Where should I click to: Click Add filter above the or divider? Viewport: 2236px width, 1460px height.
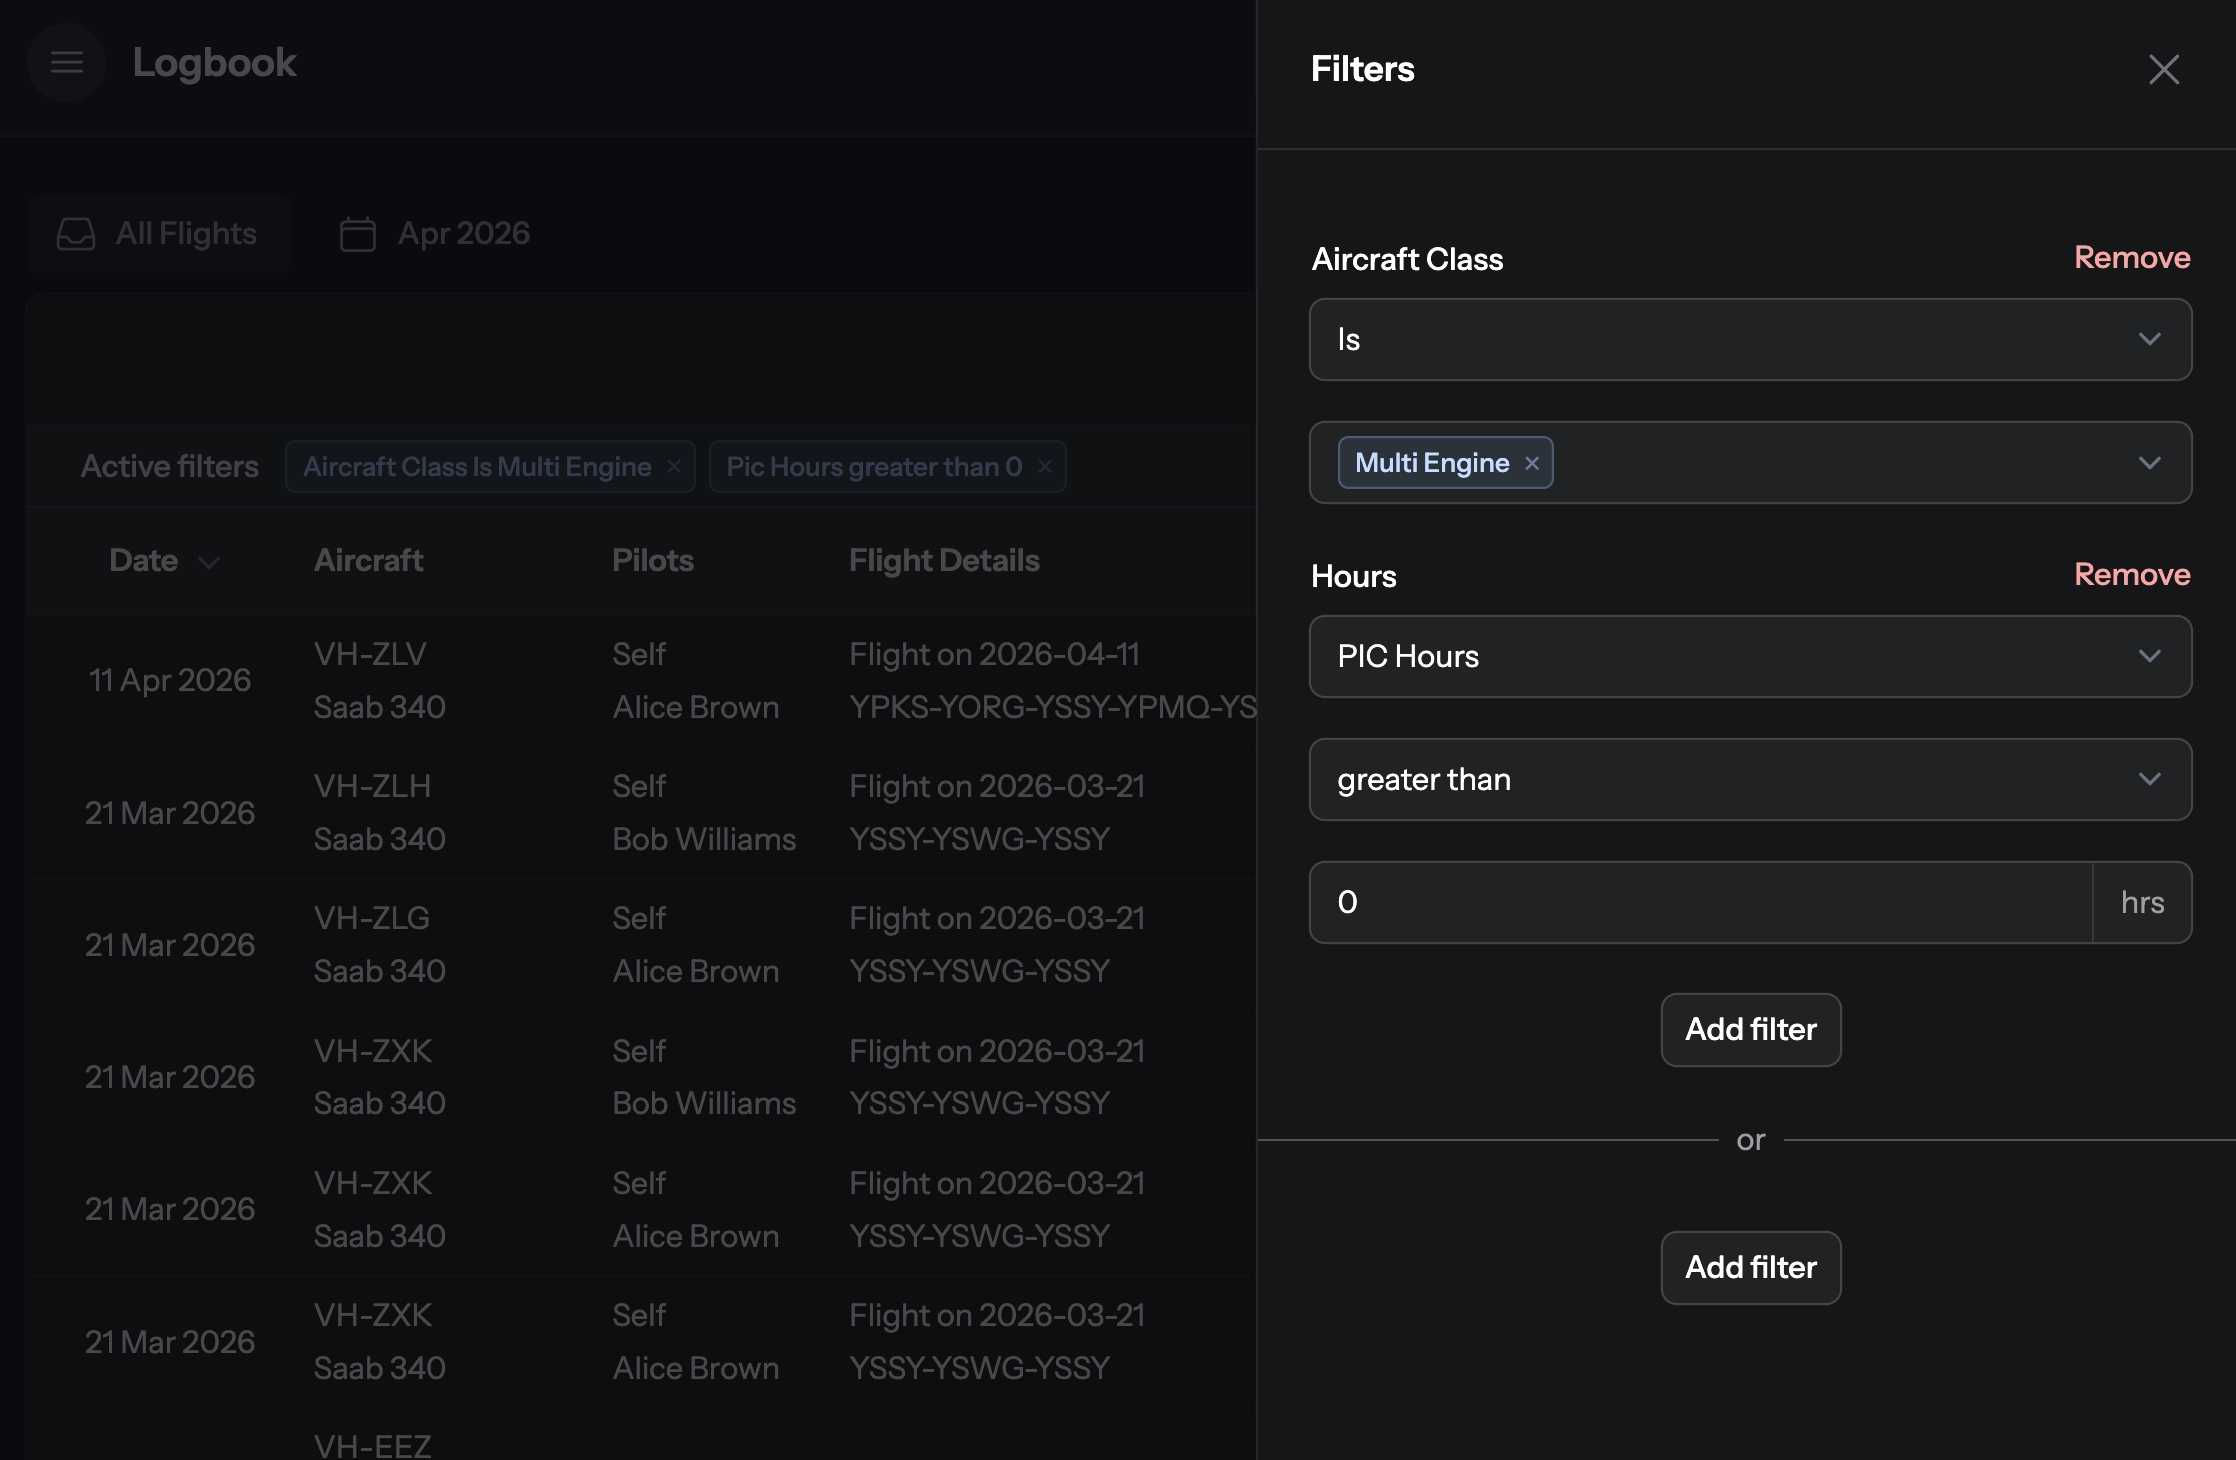pyautogui.click(x=1751, y=1030)
